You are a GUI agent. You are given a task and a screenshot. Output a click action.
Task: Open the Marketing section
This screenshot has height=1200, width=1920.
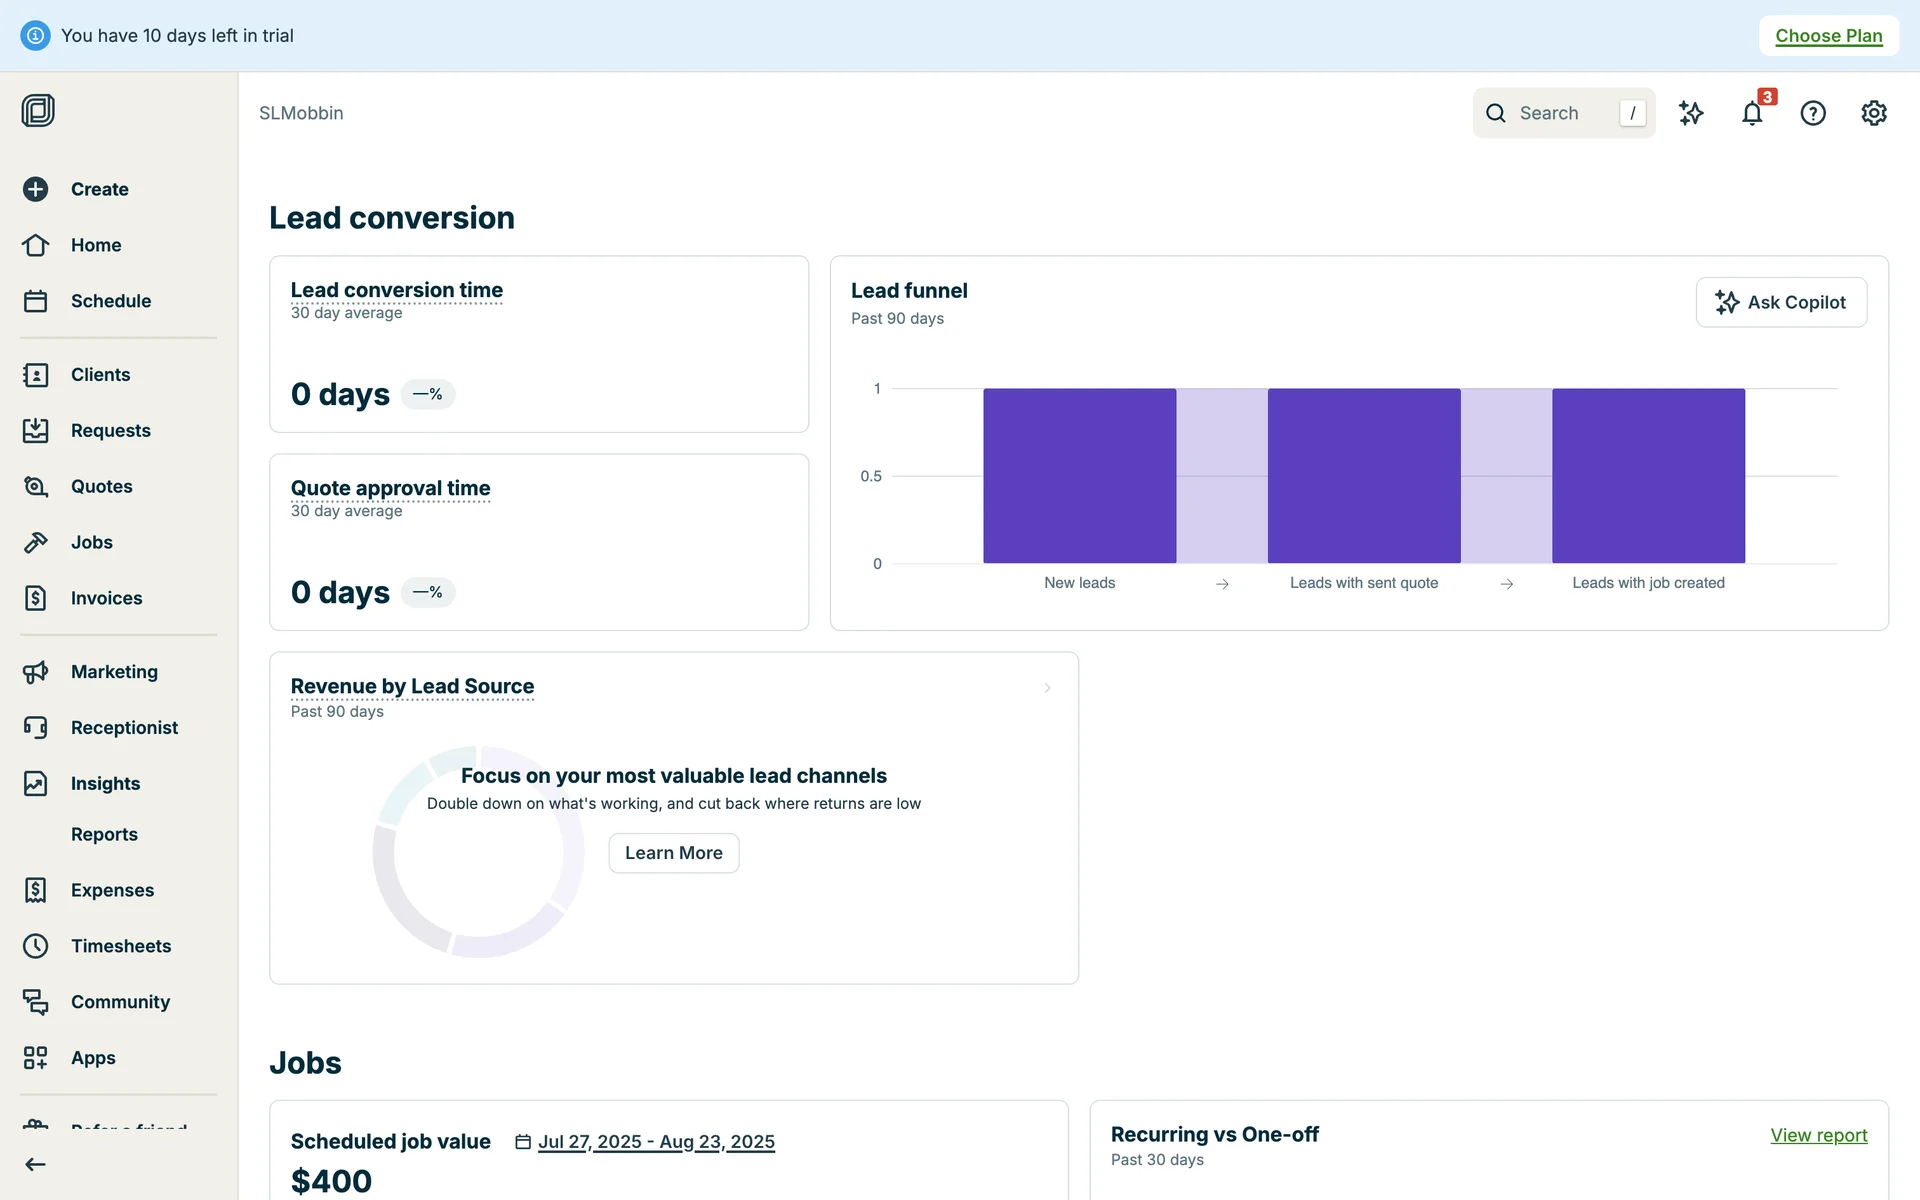click(x=114, y=672)
